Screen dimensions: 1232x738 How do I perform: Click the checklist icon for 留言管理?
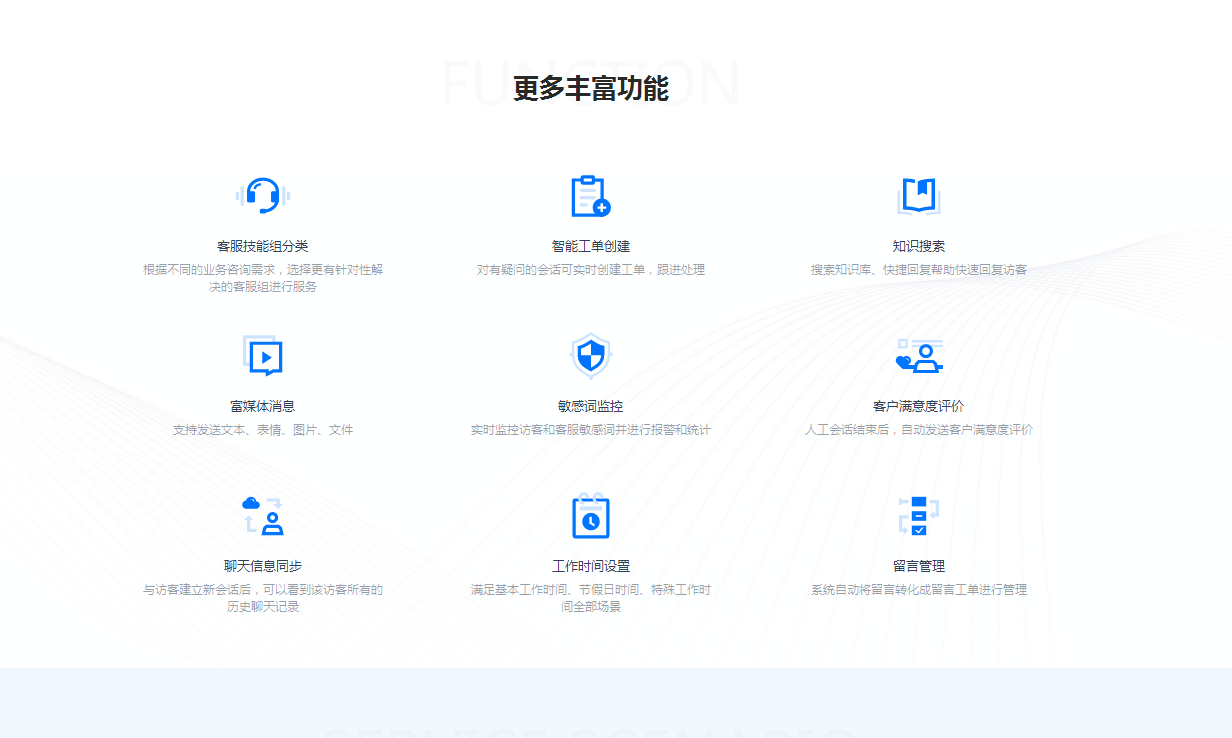[918, 516]
